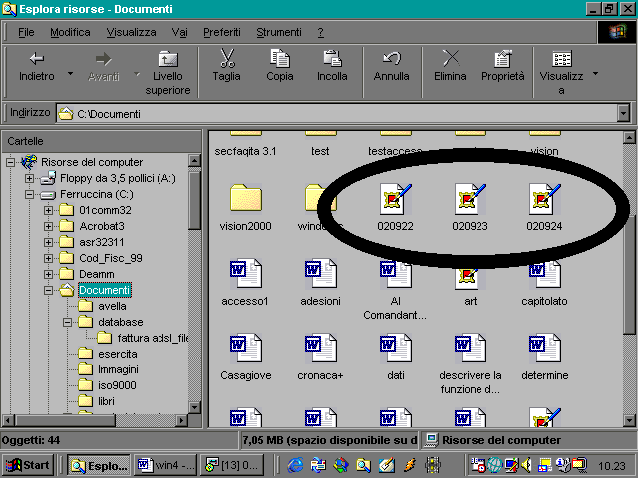Expand the Acrobat3 folder node
Screen dimensions: 638x478
click(x=48, y=226)
